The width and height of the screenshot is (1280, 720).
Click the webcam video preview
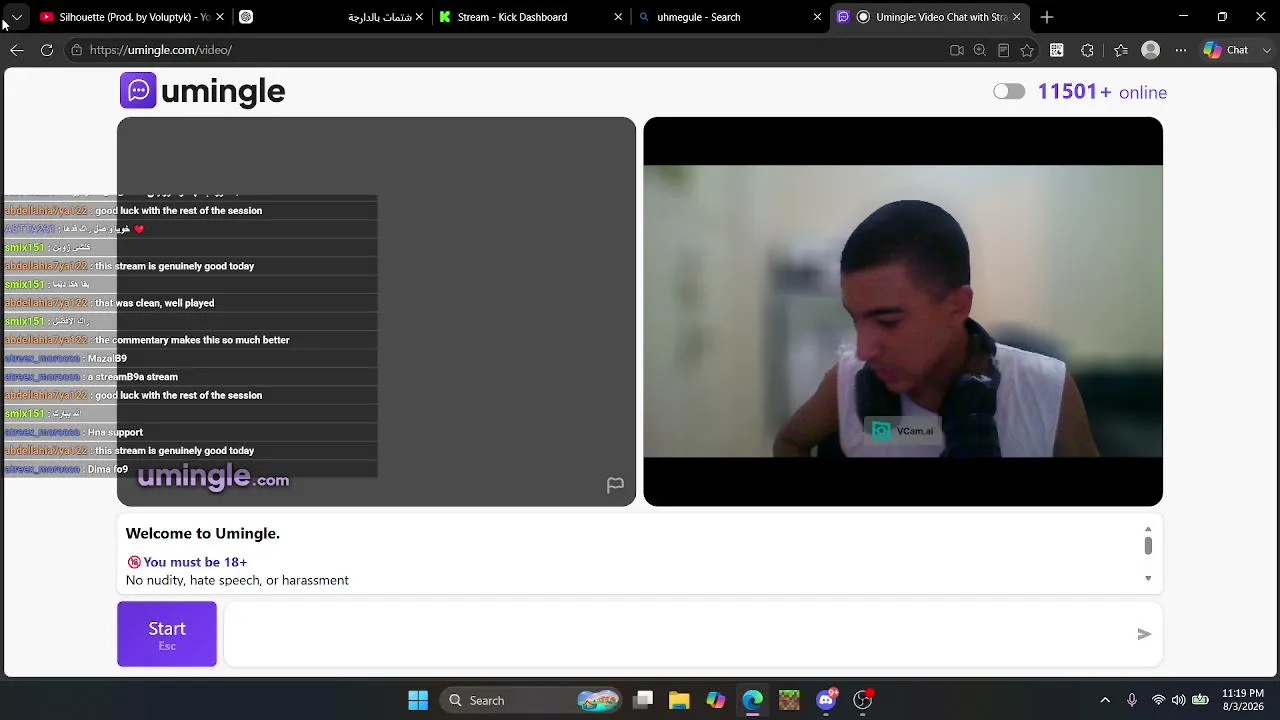click(903, 311)
